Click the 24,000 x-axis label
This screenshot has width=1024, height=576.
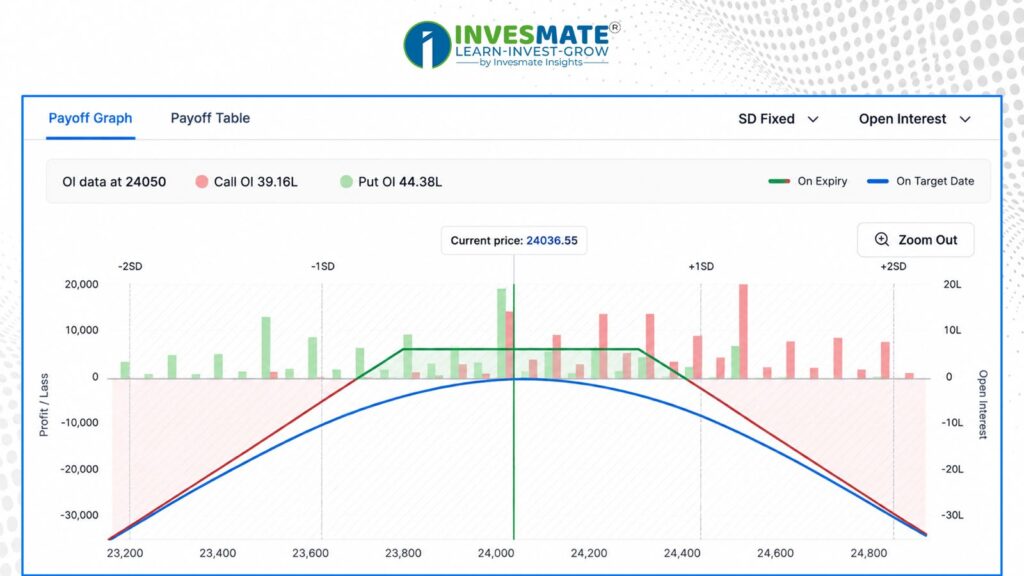pos(496,553)
